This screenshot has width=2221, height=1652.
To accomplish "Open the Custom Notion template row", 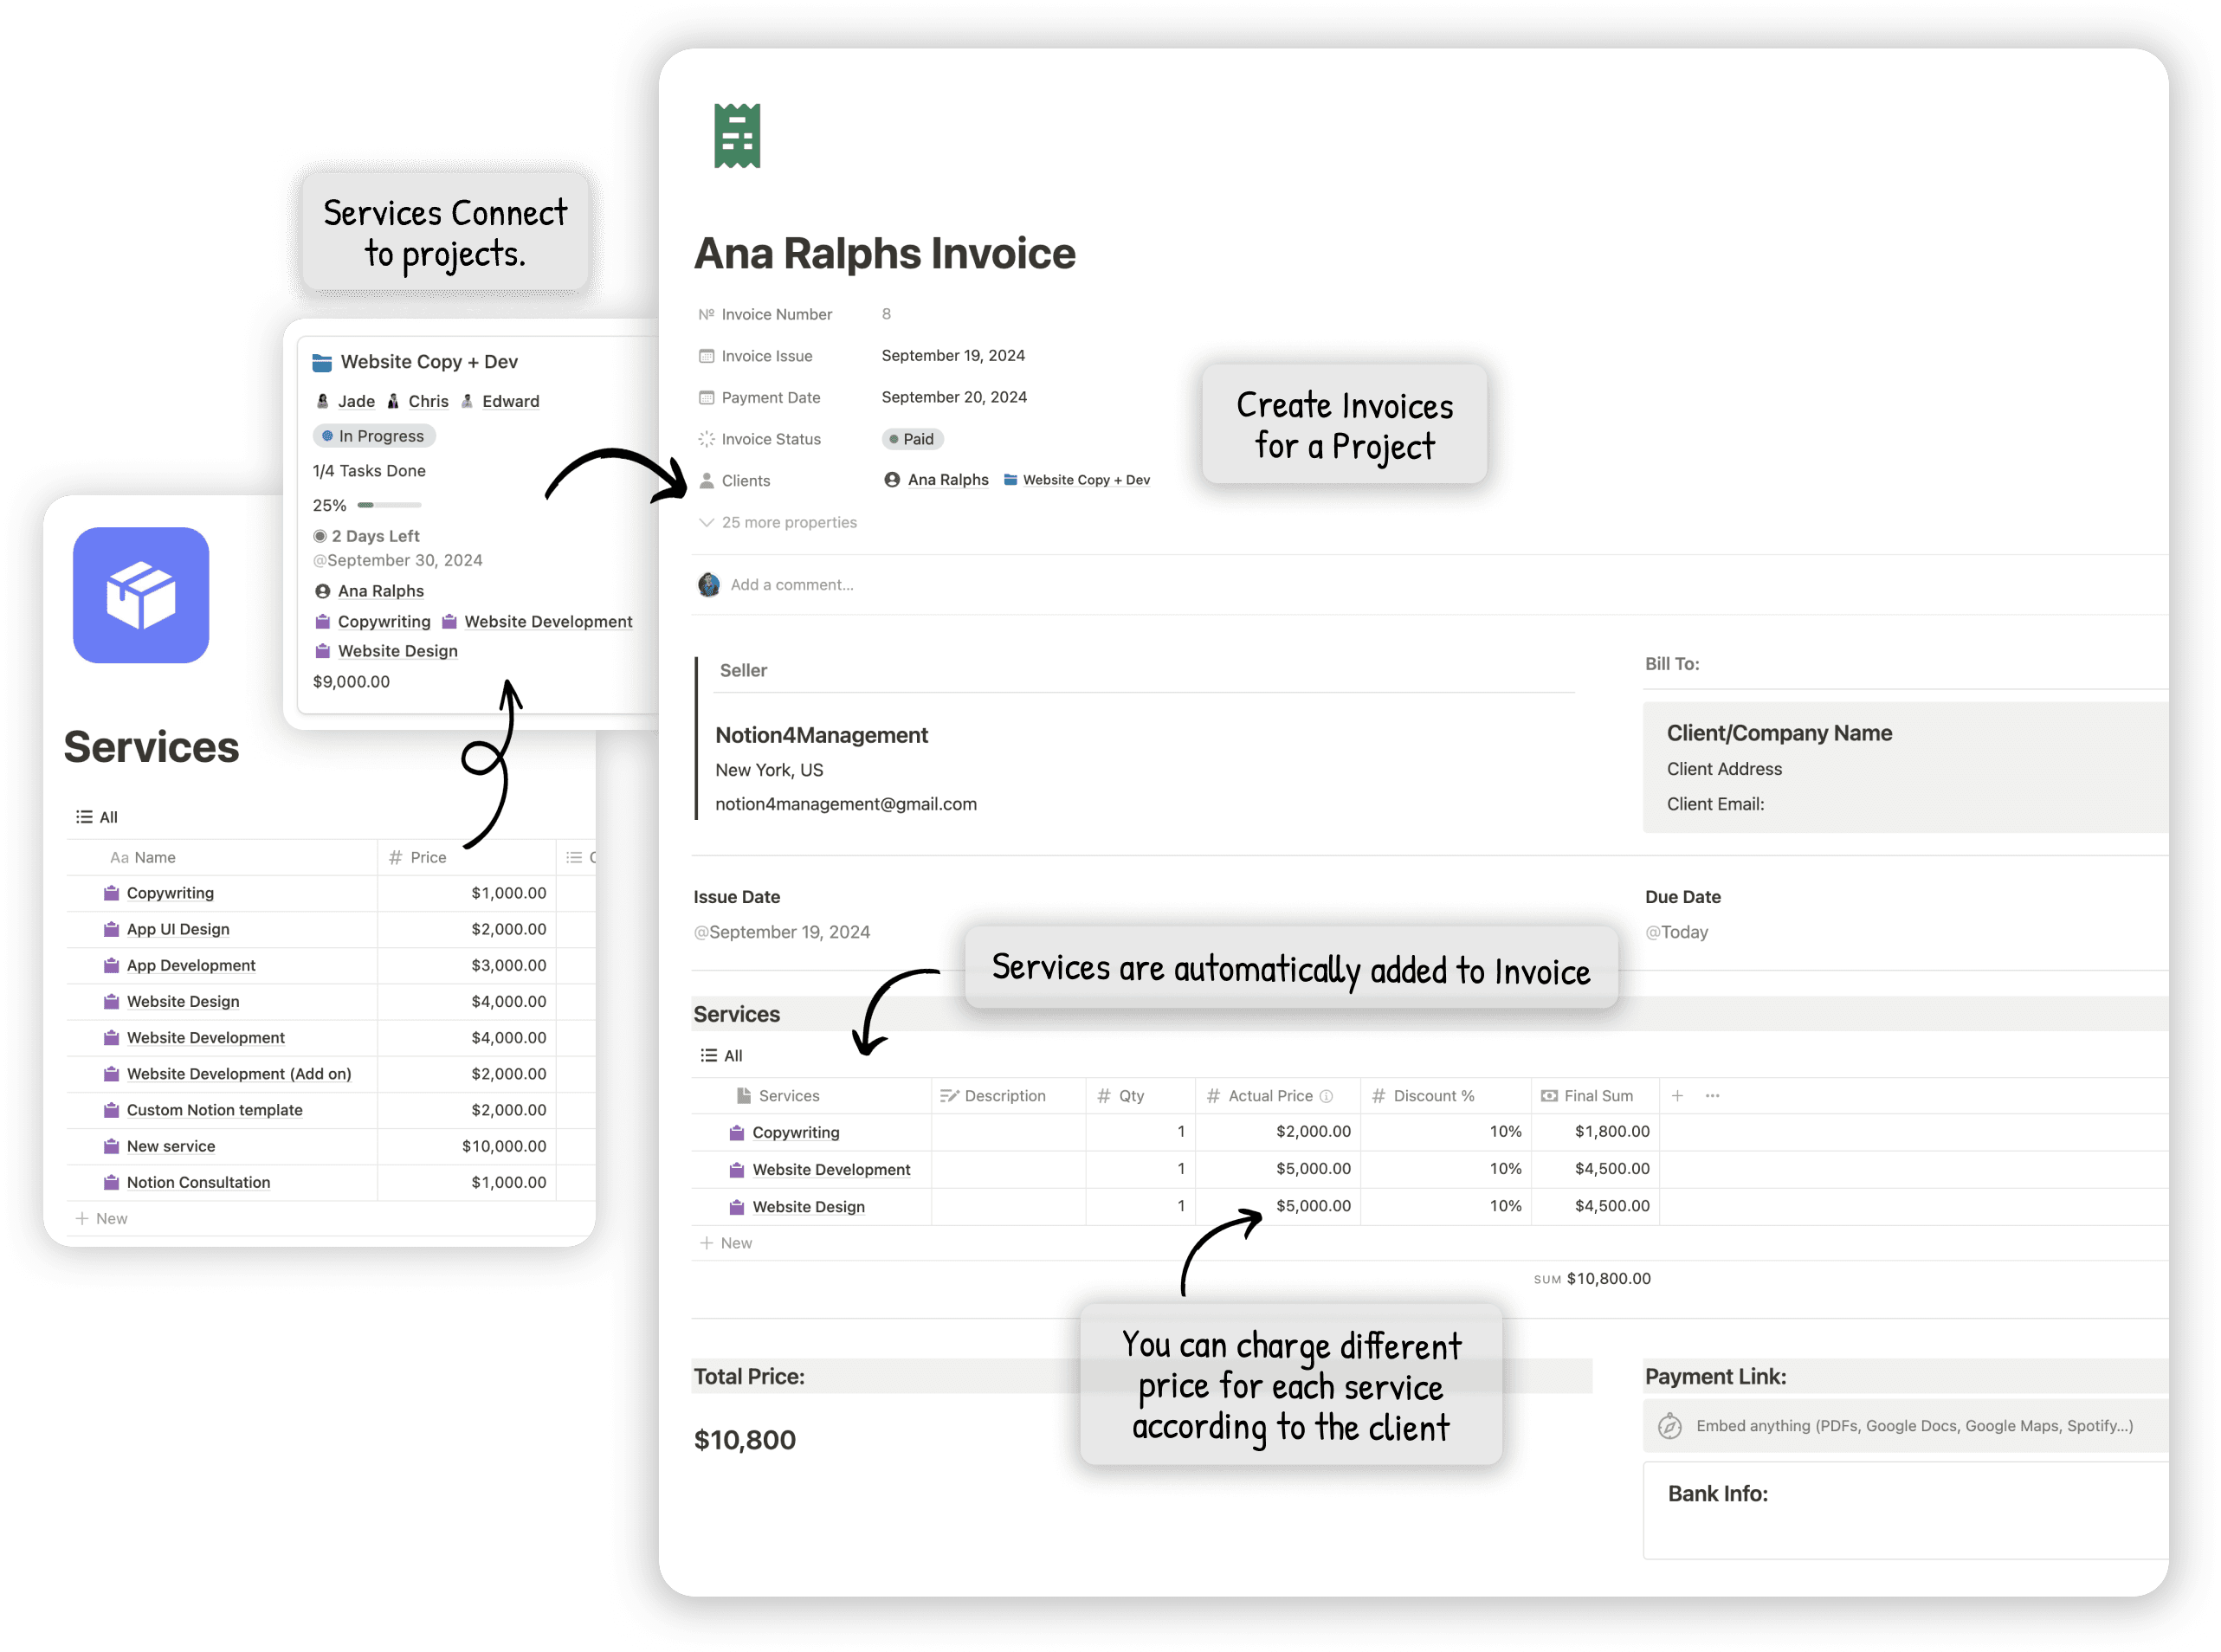I will [x=214, y=1110].
